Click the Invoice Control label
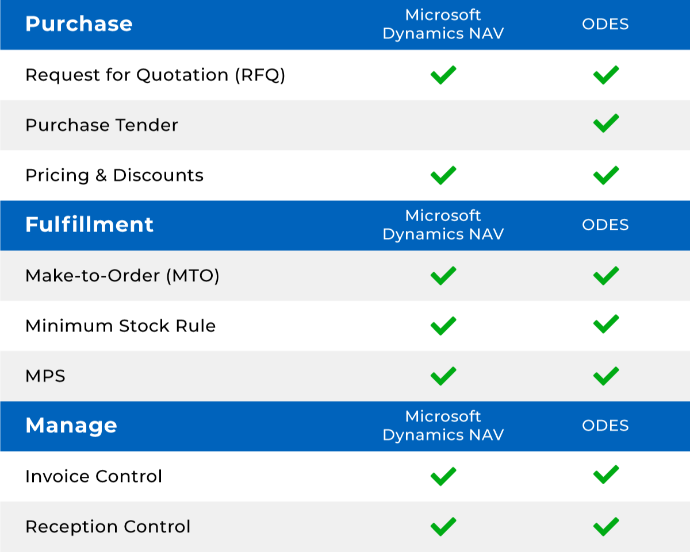 [94, 476]
